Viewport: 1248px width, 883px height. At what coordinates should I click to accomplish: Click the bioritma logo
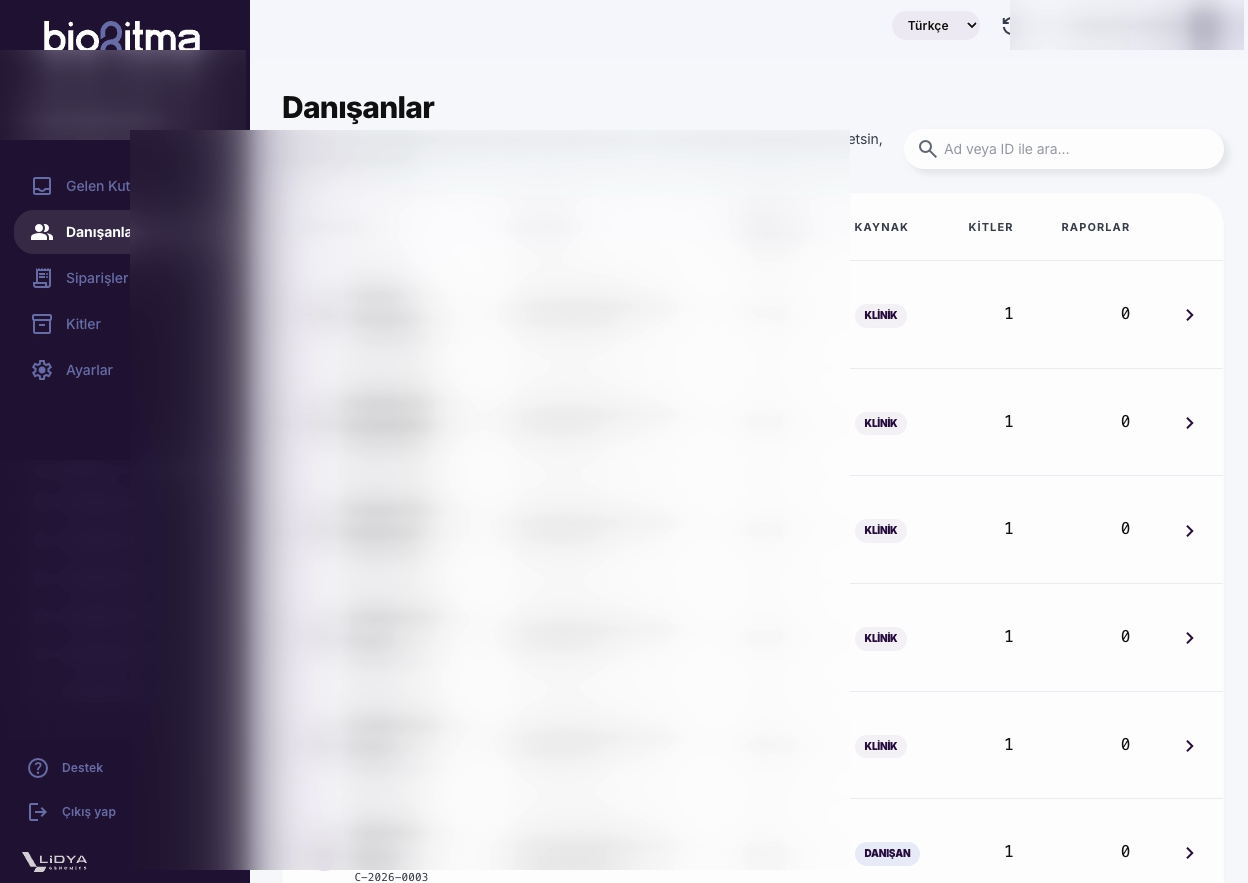pos(122,36)
